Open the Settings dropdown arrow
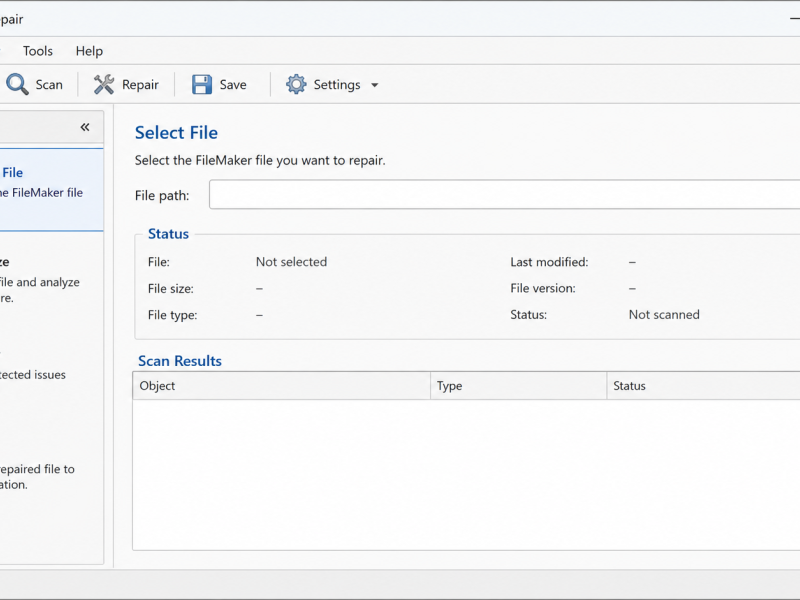The width and height of the screenshot is (800, 600). tap(374, 85)
